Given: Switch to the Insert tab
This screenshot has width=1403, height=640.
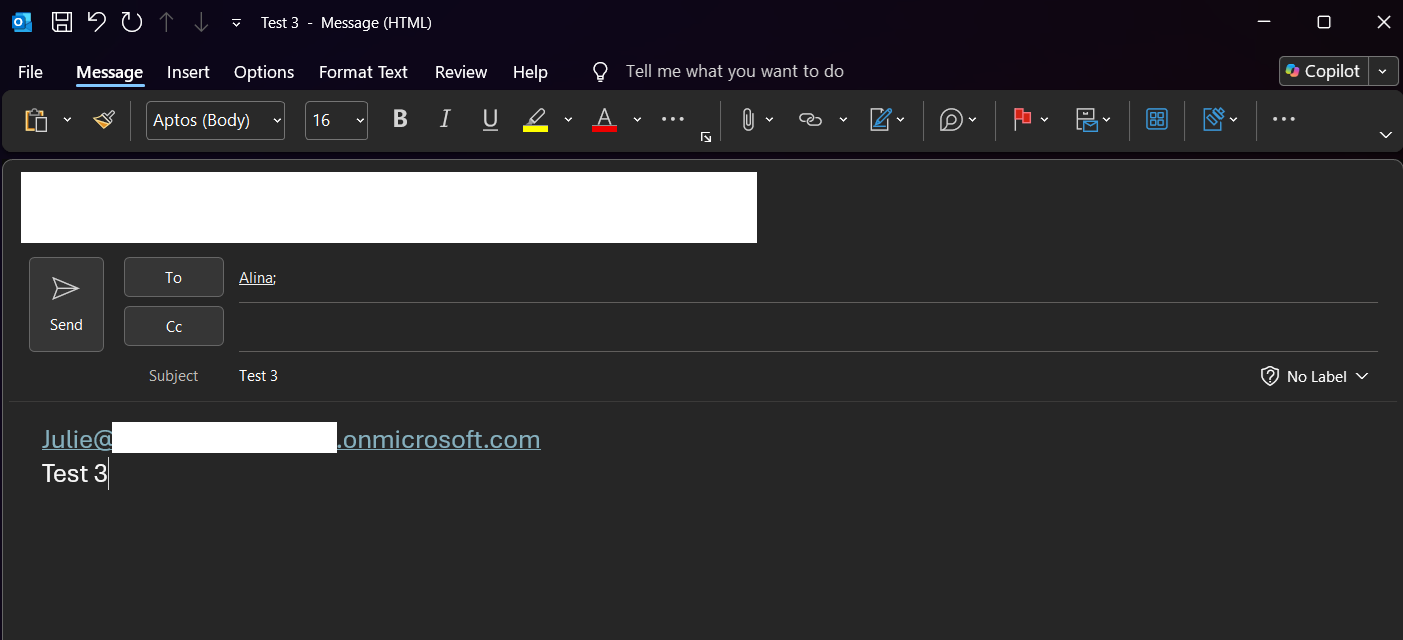Looking at the screenshot, I should [188, 72].
